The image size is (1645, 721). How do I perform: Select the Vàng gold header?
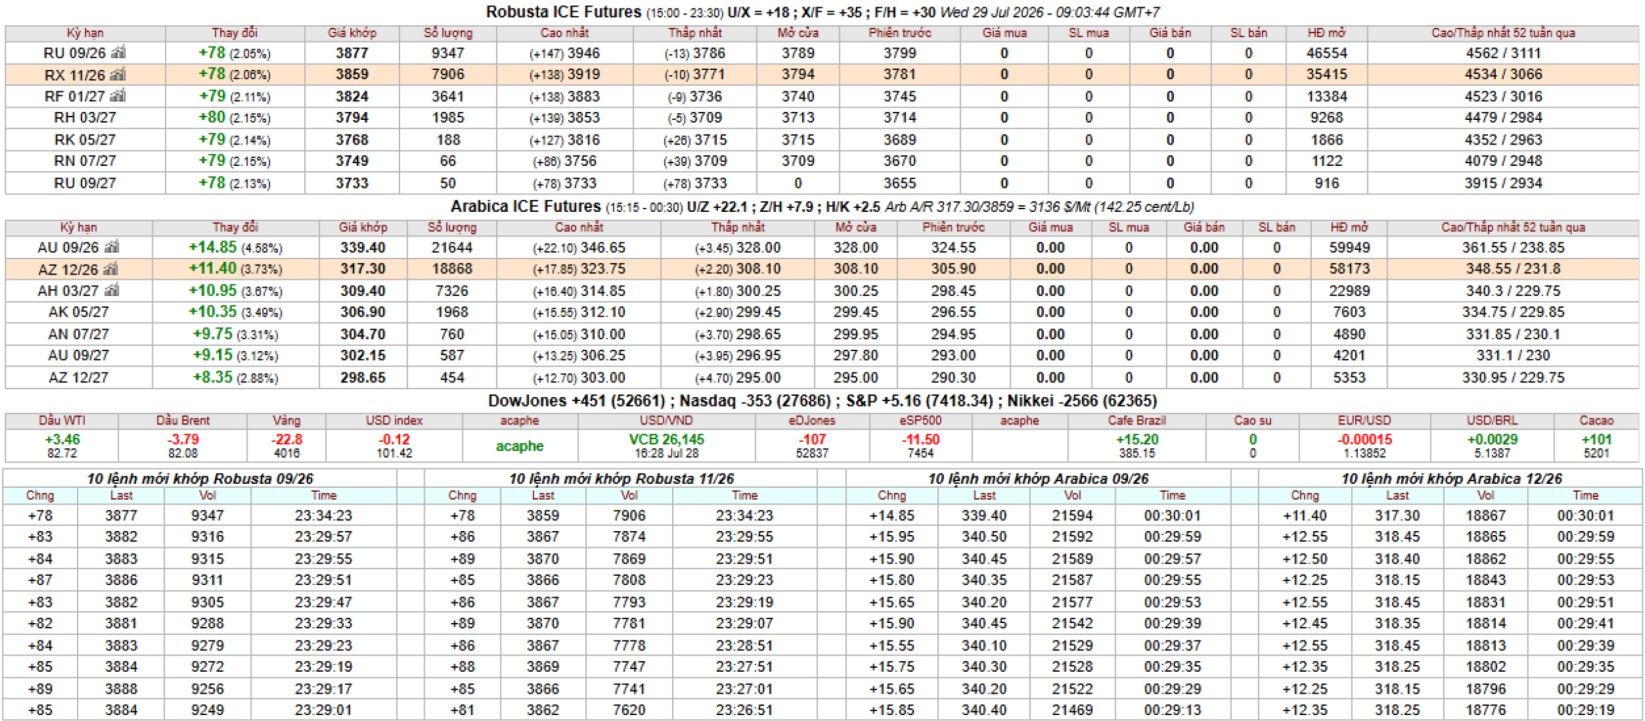[x=286, y=421]
